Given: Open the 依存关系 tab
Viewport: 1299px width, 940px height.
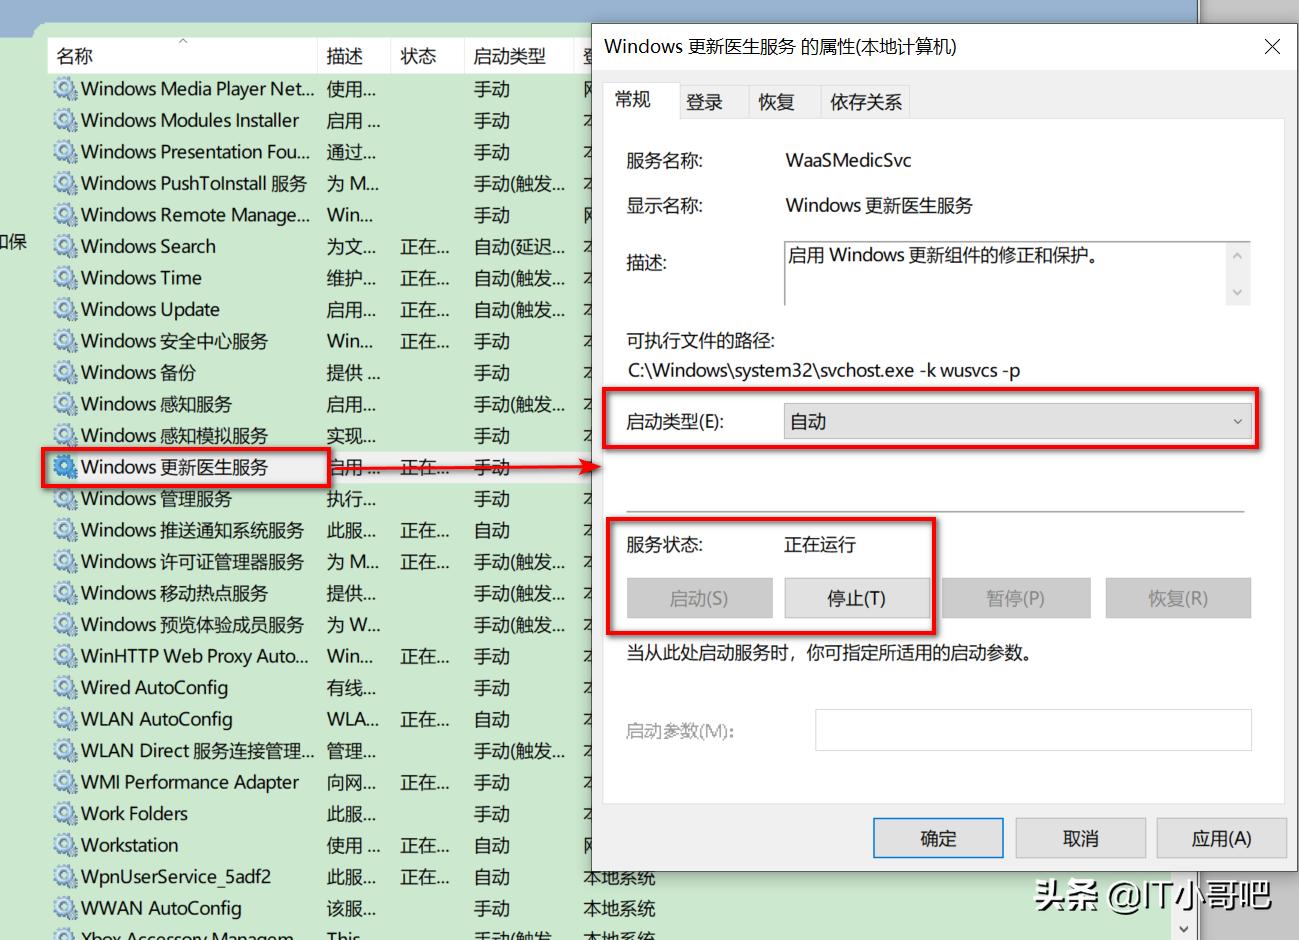Looking at the screenshot, I should point(864,100).
